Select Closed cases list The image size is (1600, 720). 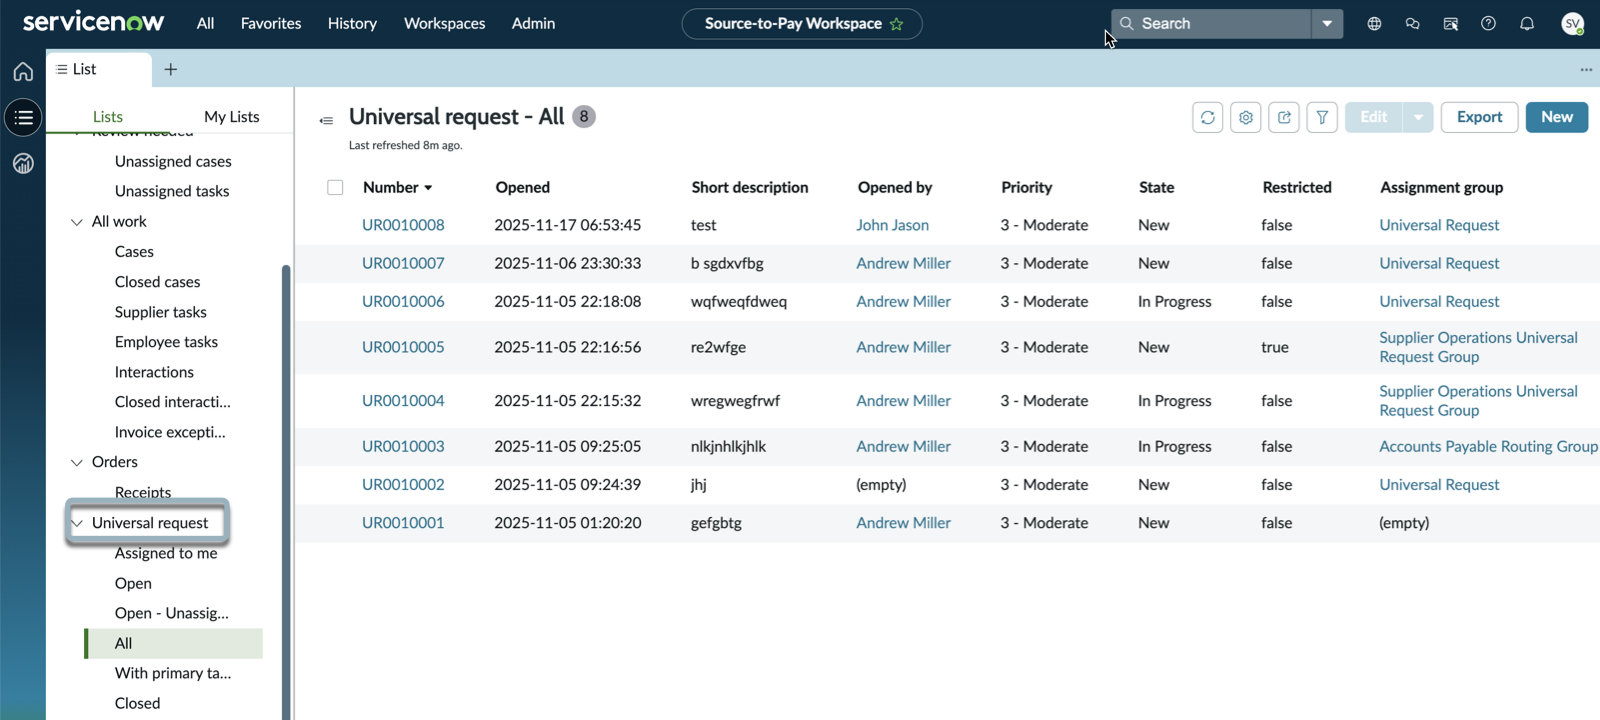point(157,282)
